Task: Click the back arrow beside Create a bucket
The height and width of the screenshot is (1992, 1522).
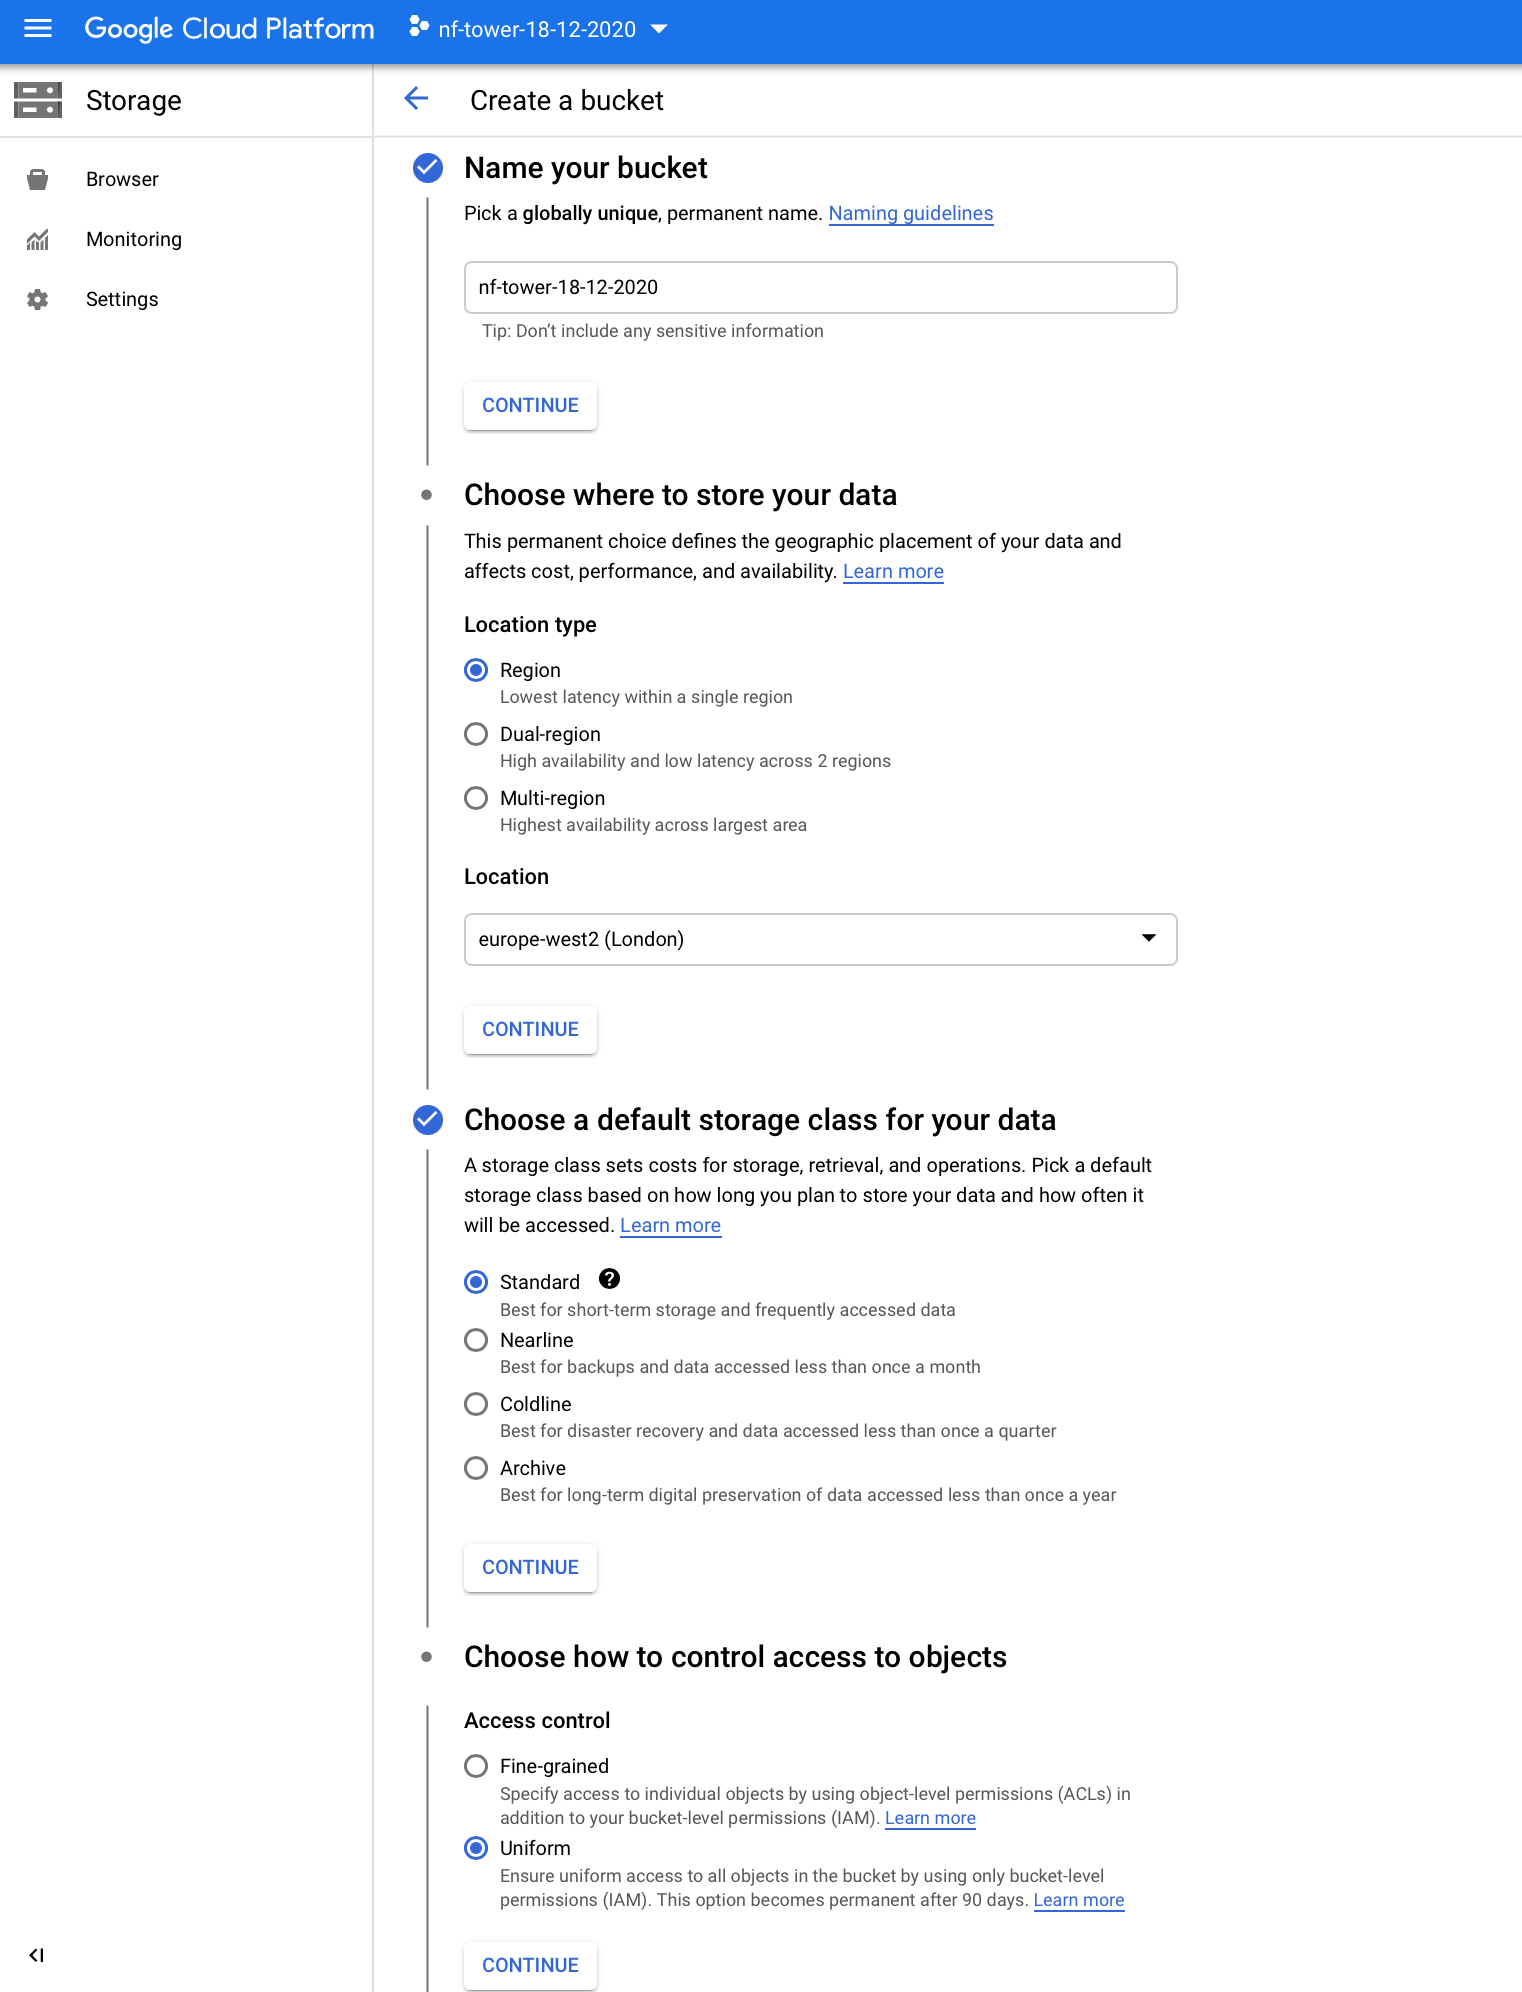Action: pos(416,99)
